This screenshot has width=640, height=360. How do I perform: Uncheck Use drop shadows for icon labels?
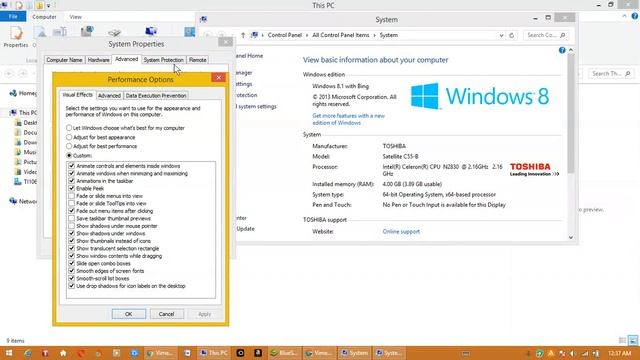71,286
